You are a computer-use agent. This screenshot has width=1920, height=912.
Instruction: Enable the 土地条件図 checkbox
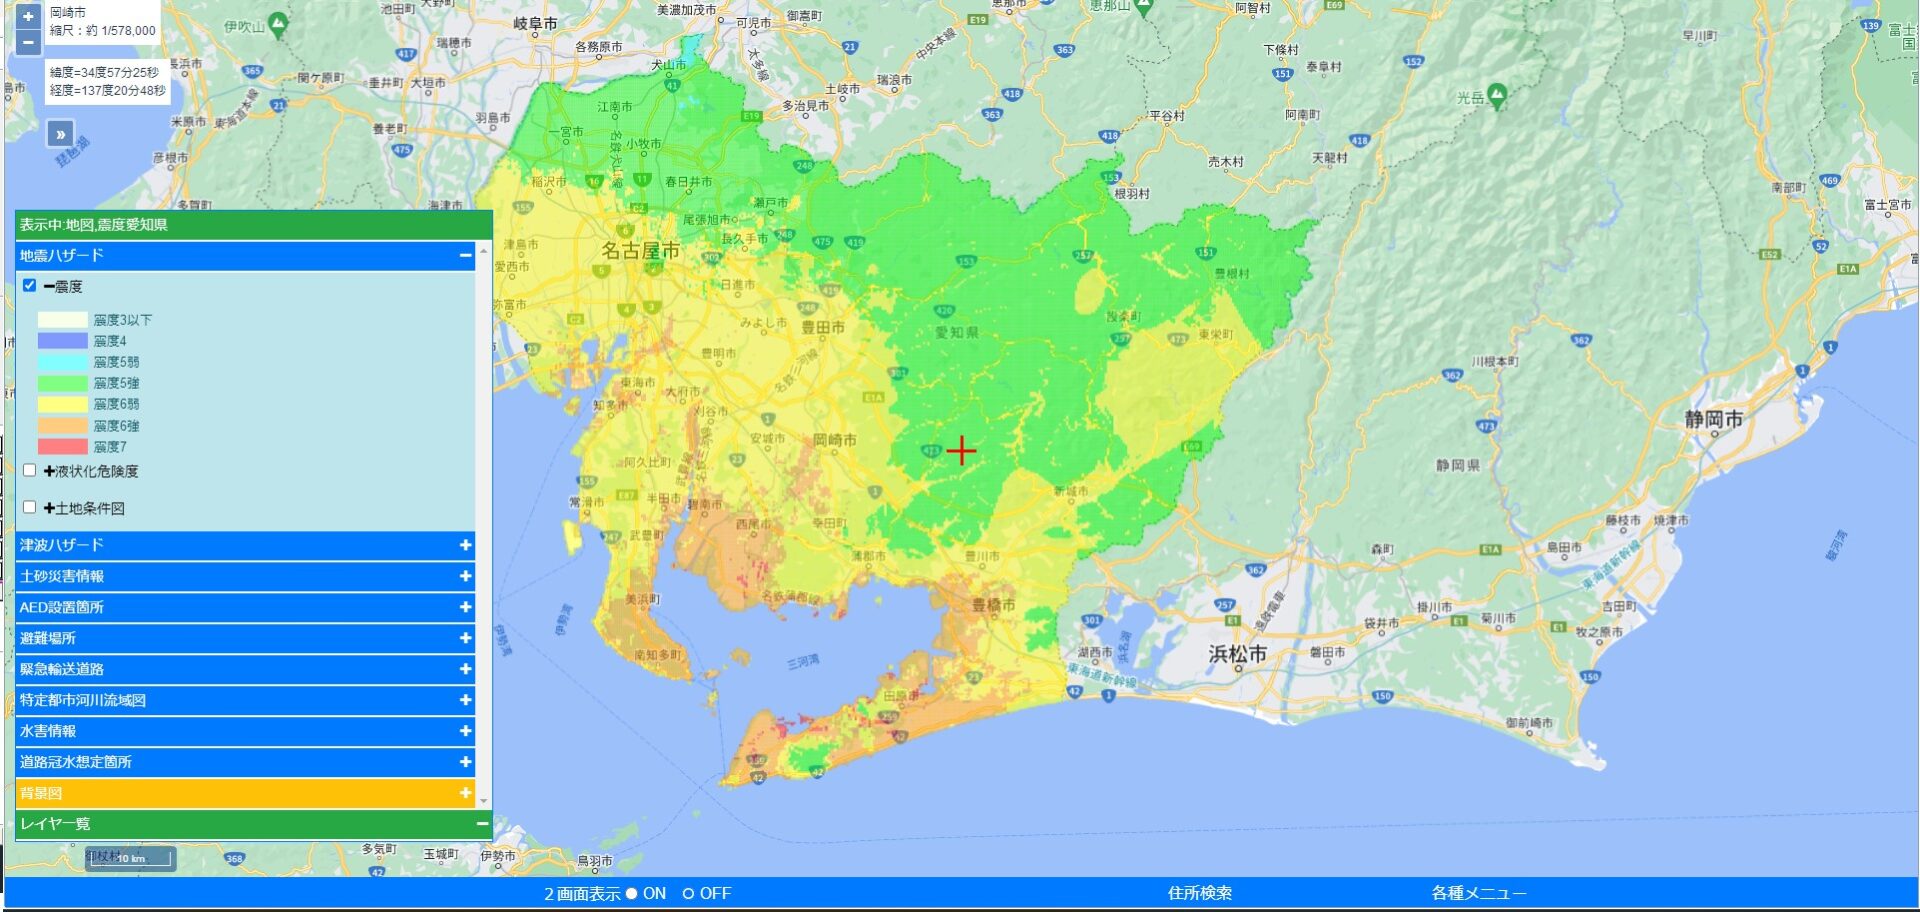point(30,507)
